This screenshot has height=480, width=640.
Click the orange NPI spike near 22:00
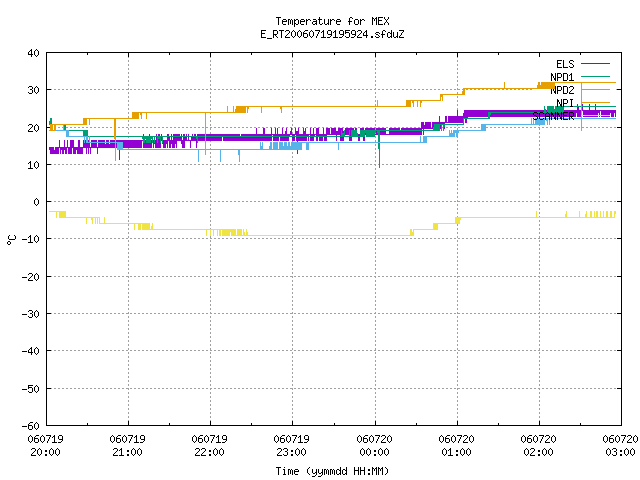click(205, 133)
